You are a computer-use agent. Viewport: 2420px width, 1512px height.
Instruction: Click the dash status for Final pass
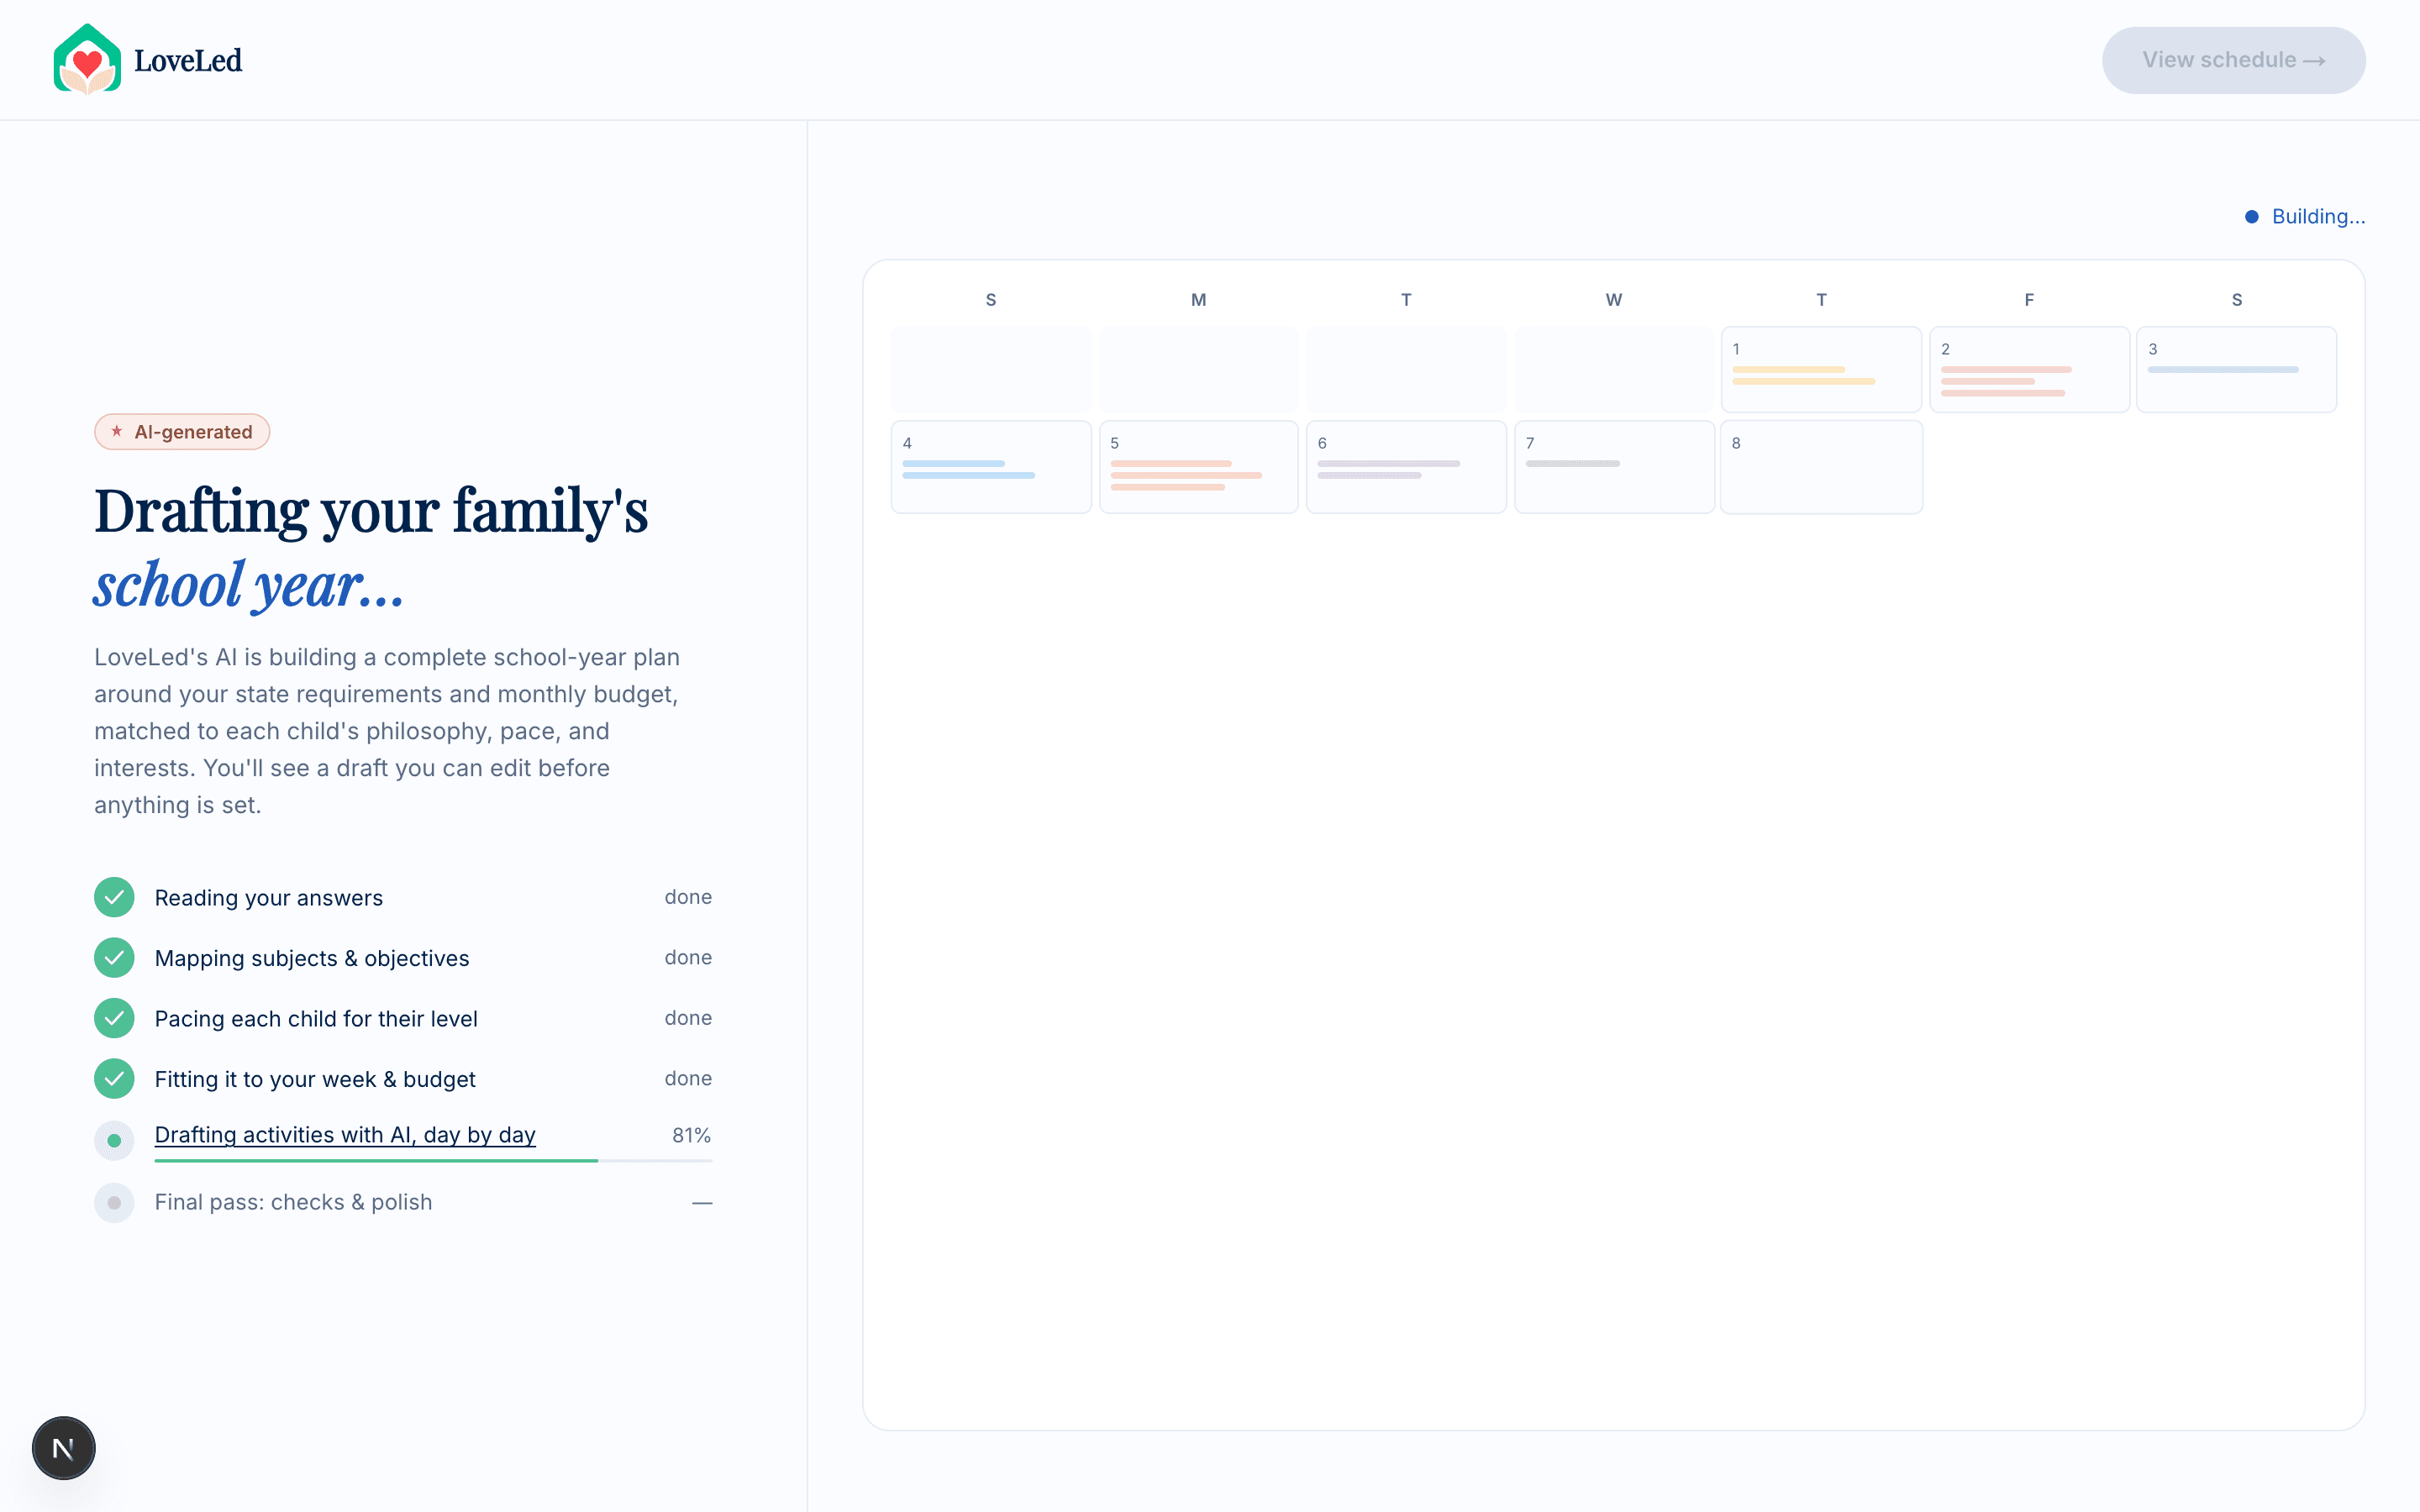point(702,1202)
